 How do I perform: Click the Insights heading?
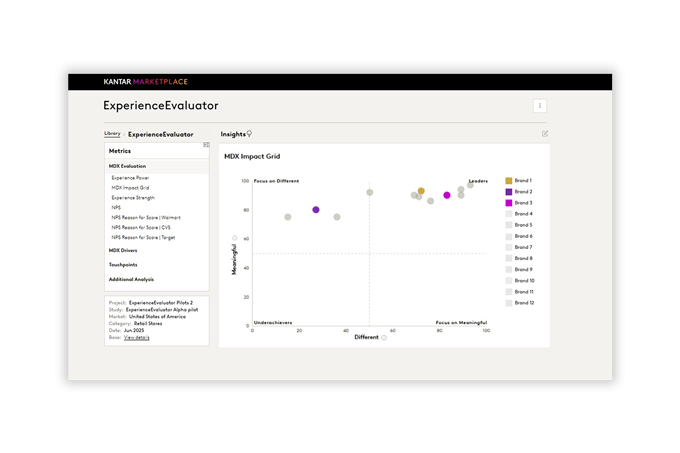click(x=233, y=134)
